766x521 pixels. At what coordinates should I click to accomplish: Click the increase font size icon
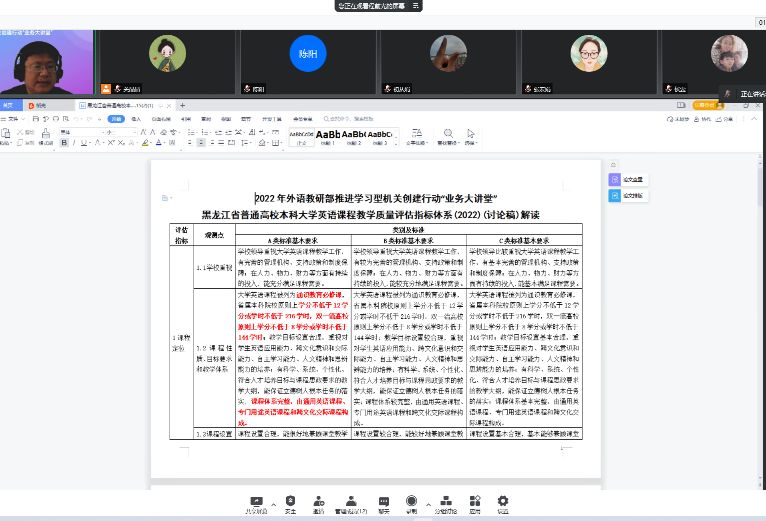[143, 132]
